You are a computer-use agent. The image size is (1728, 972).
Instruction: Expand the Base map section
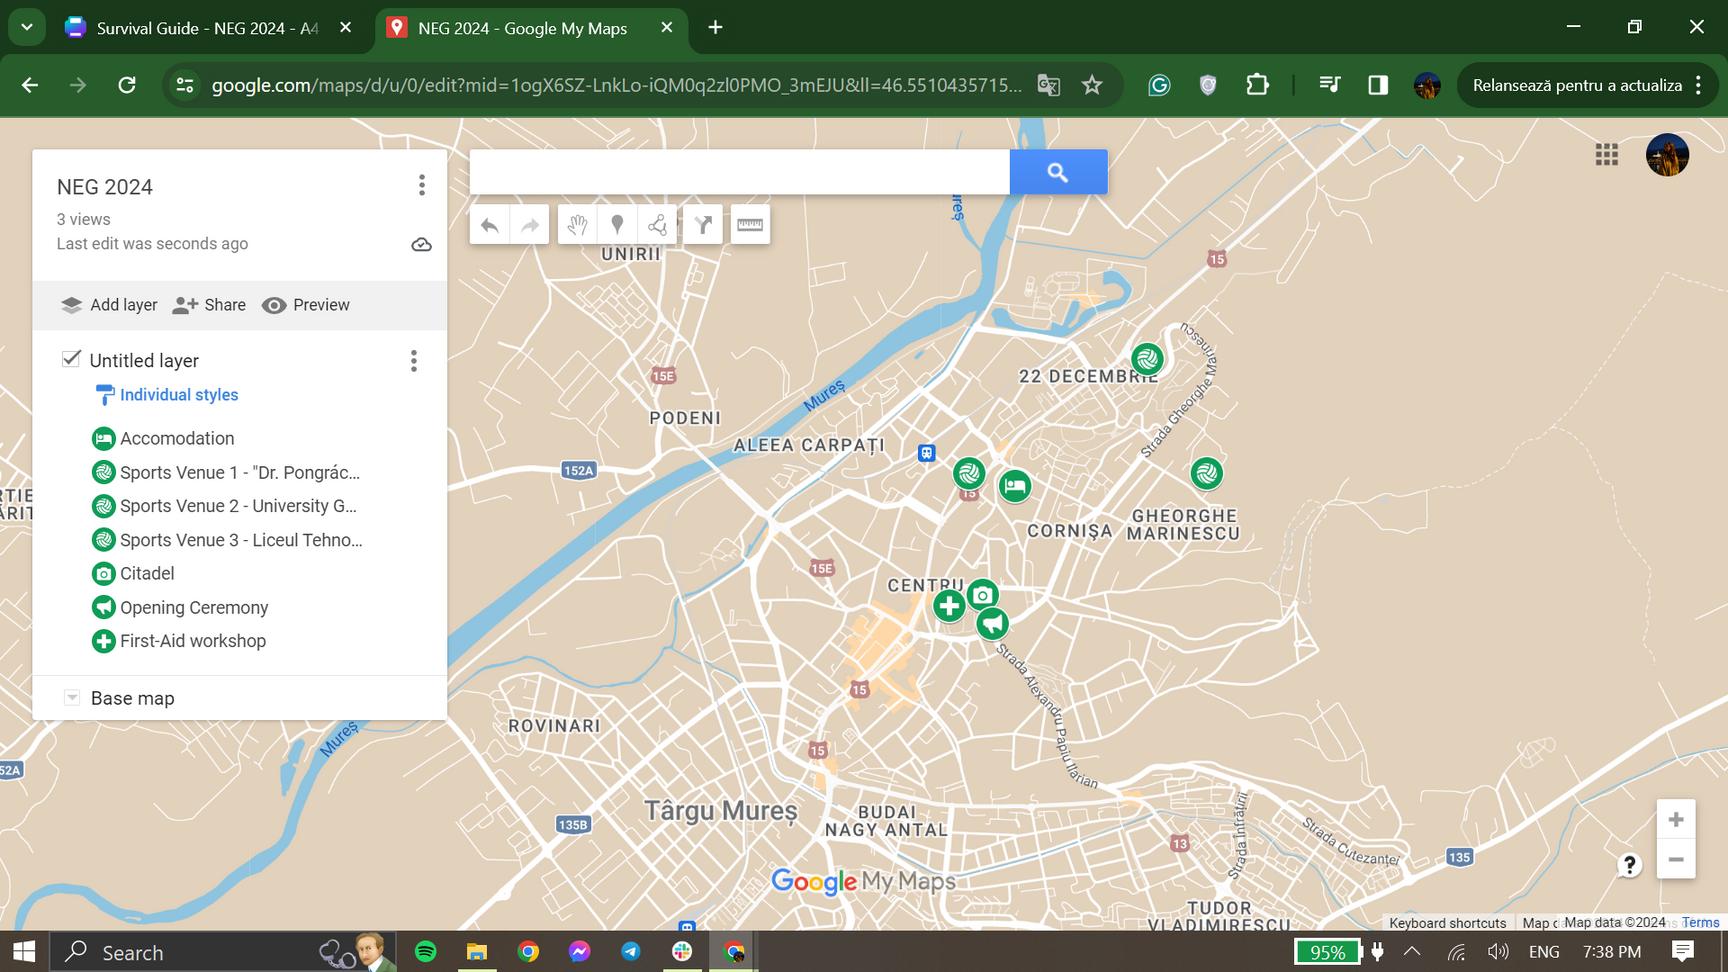[x=72, y=698]
